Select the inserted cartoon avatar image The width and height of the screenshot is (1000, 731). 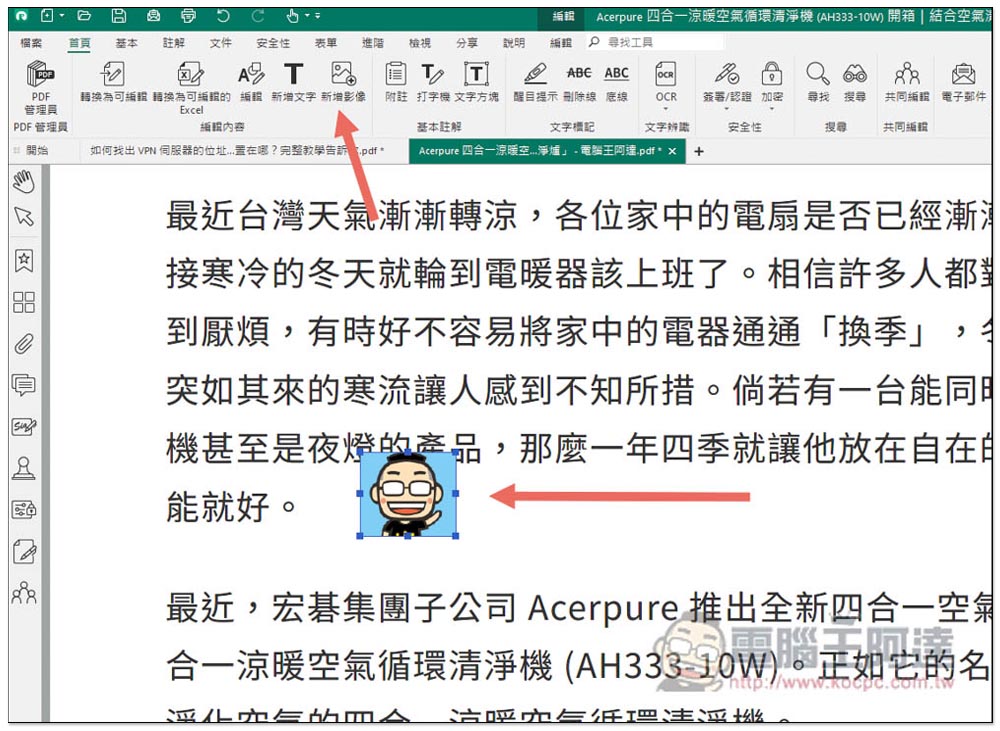408,494
